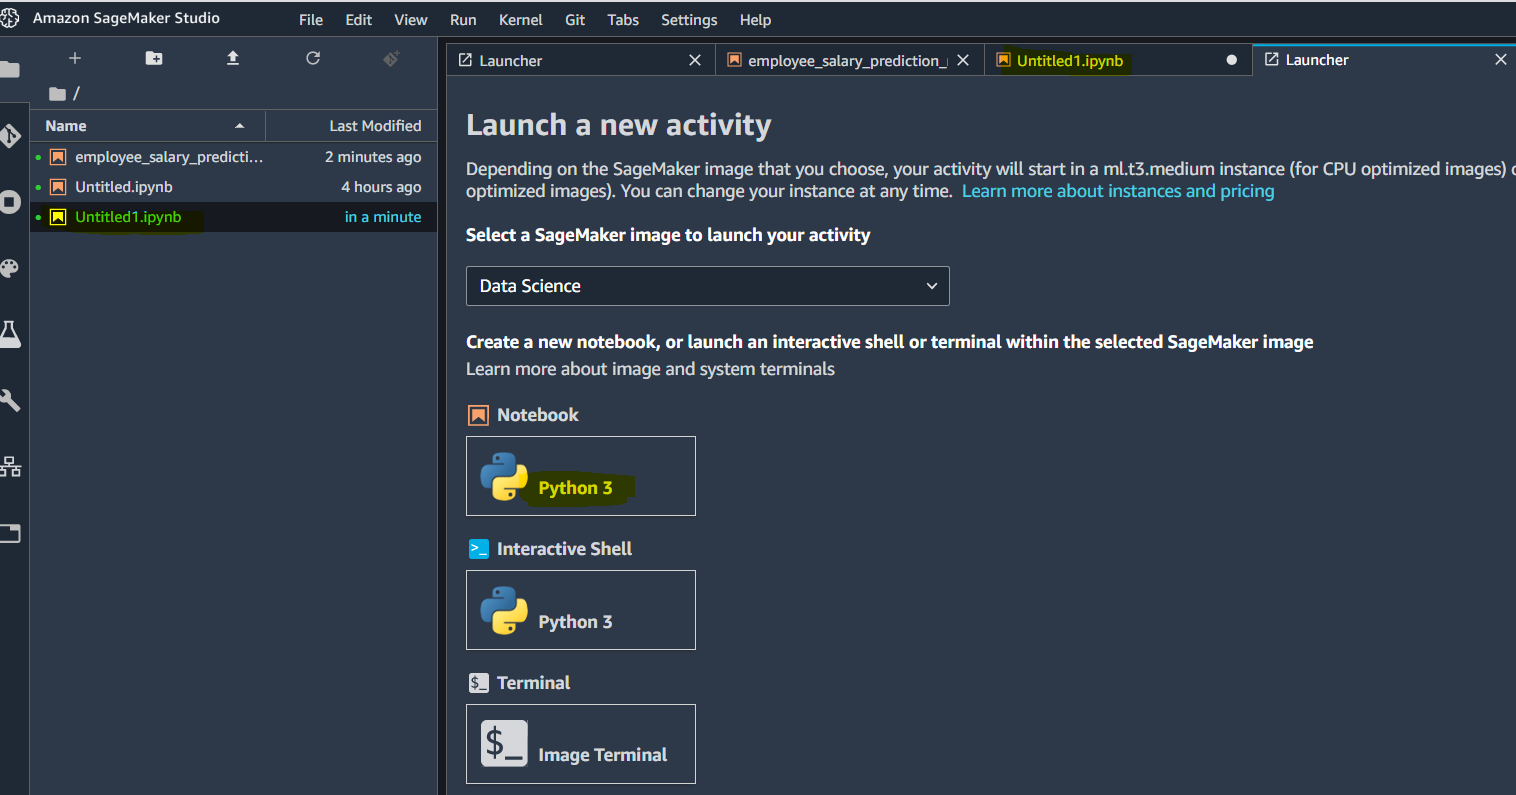Image resolution: width=1516 pixels, height=795 pixels.
Task: Open the Edit menu
Action: pos(359,20)
